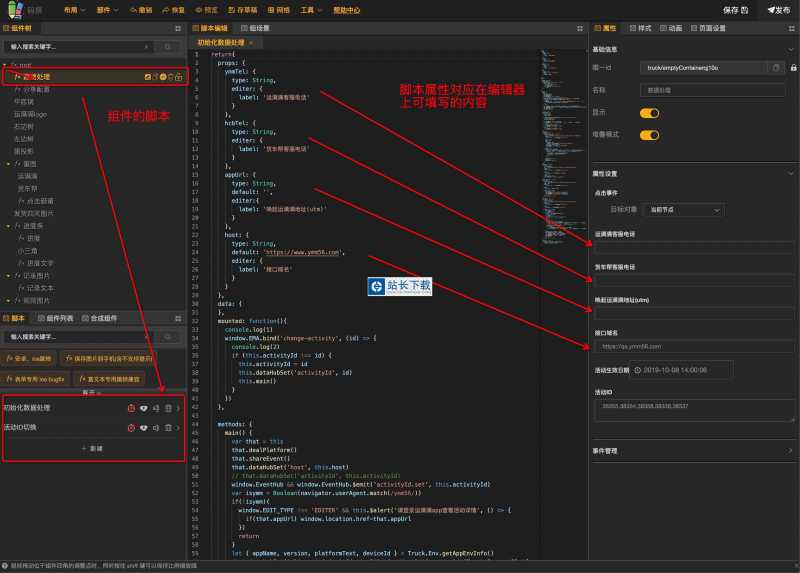
Task: Toggle the eye icon on 初始化数据处理 script
Action: pyautogui.click(x=143, y=408)
